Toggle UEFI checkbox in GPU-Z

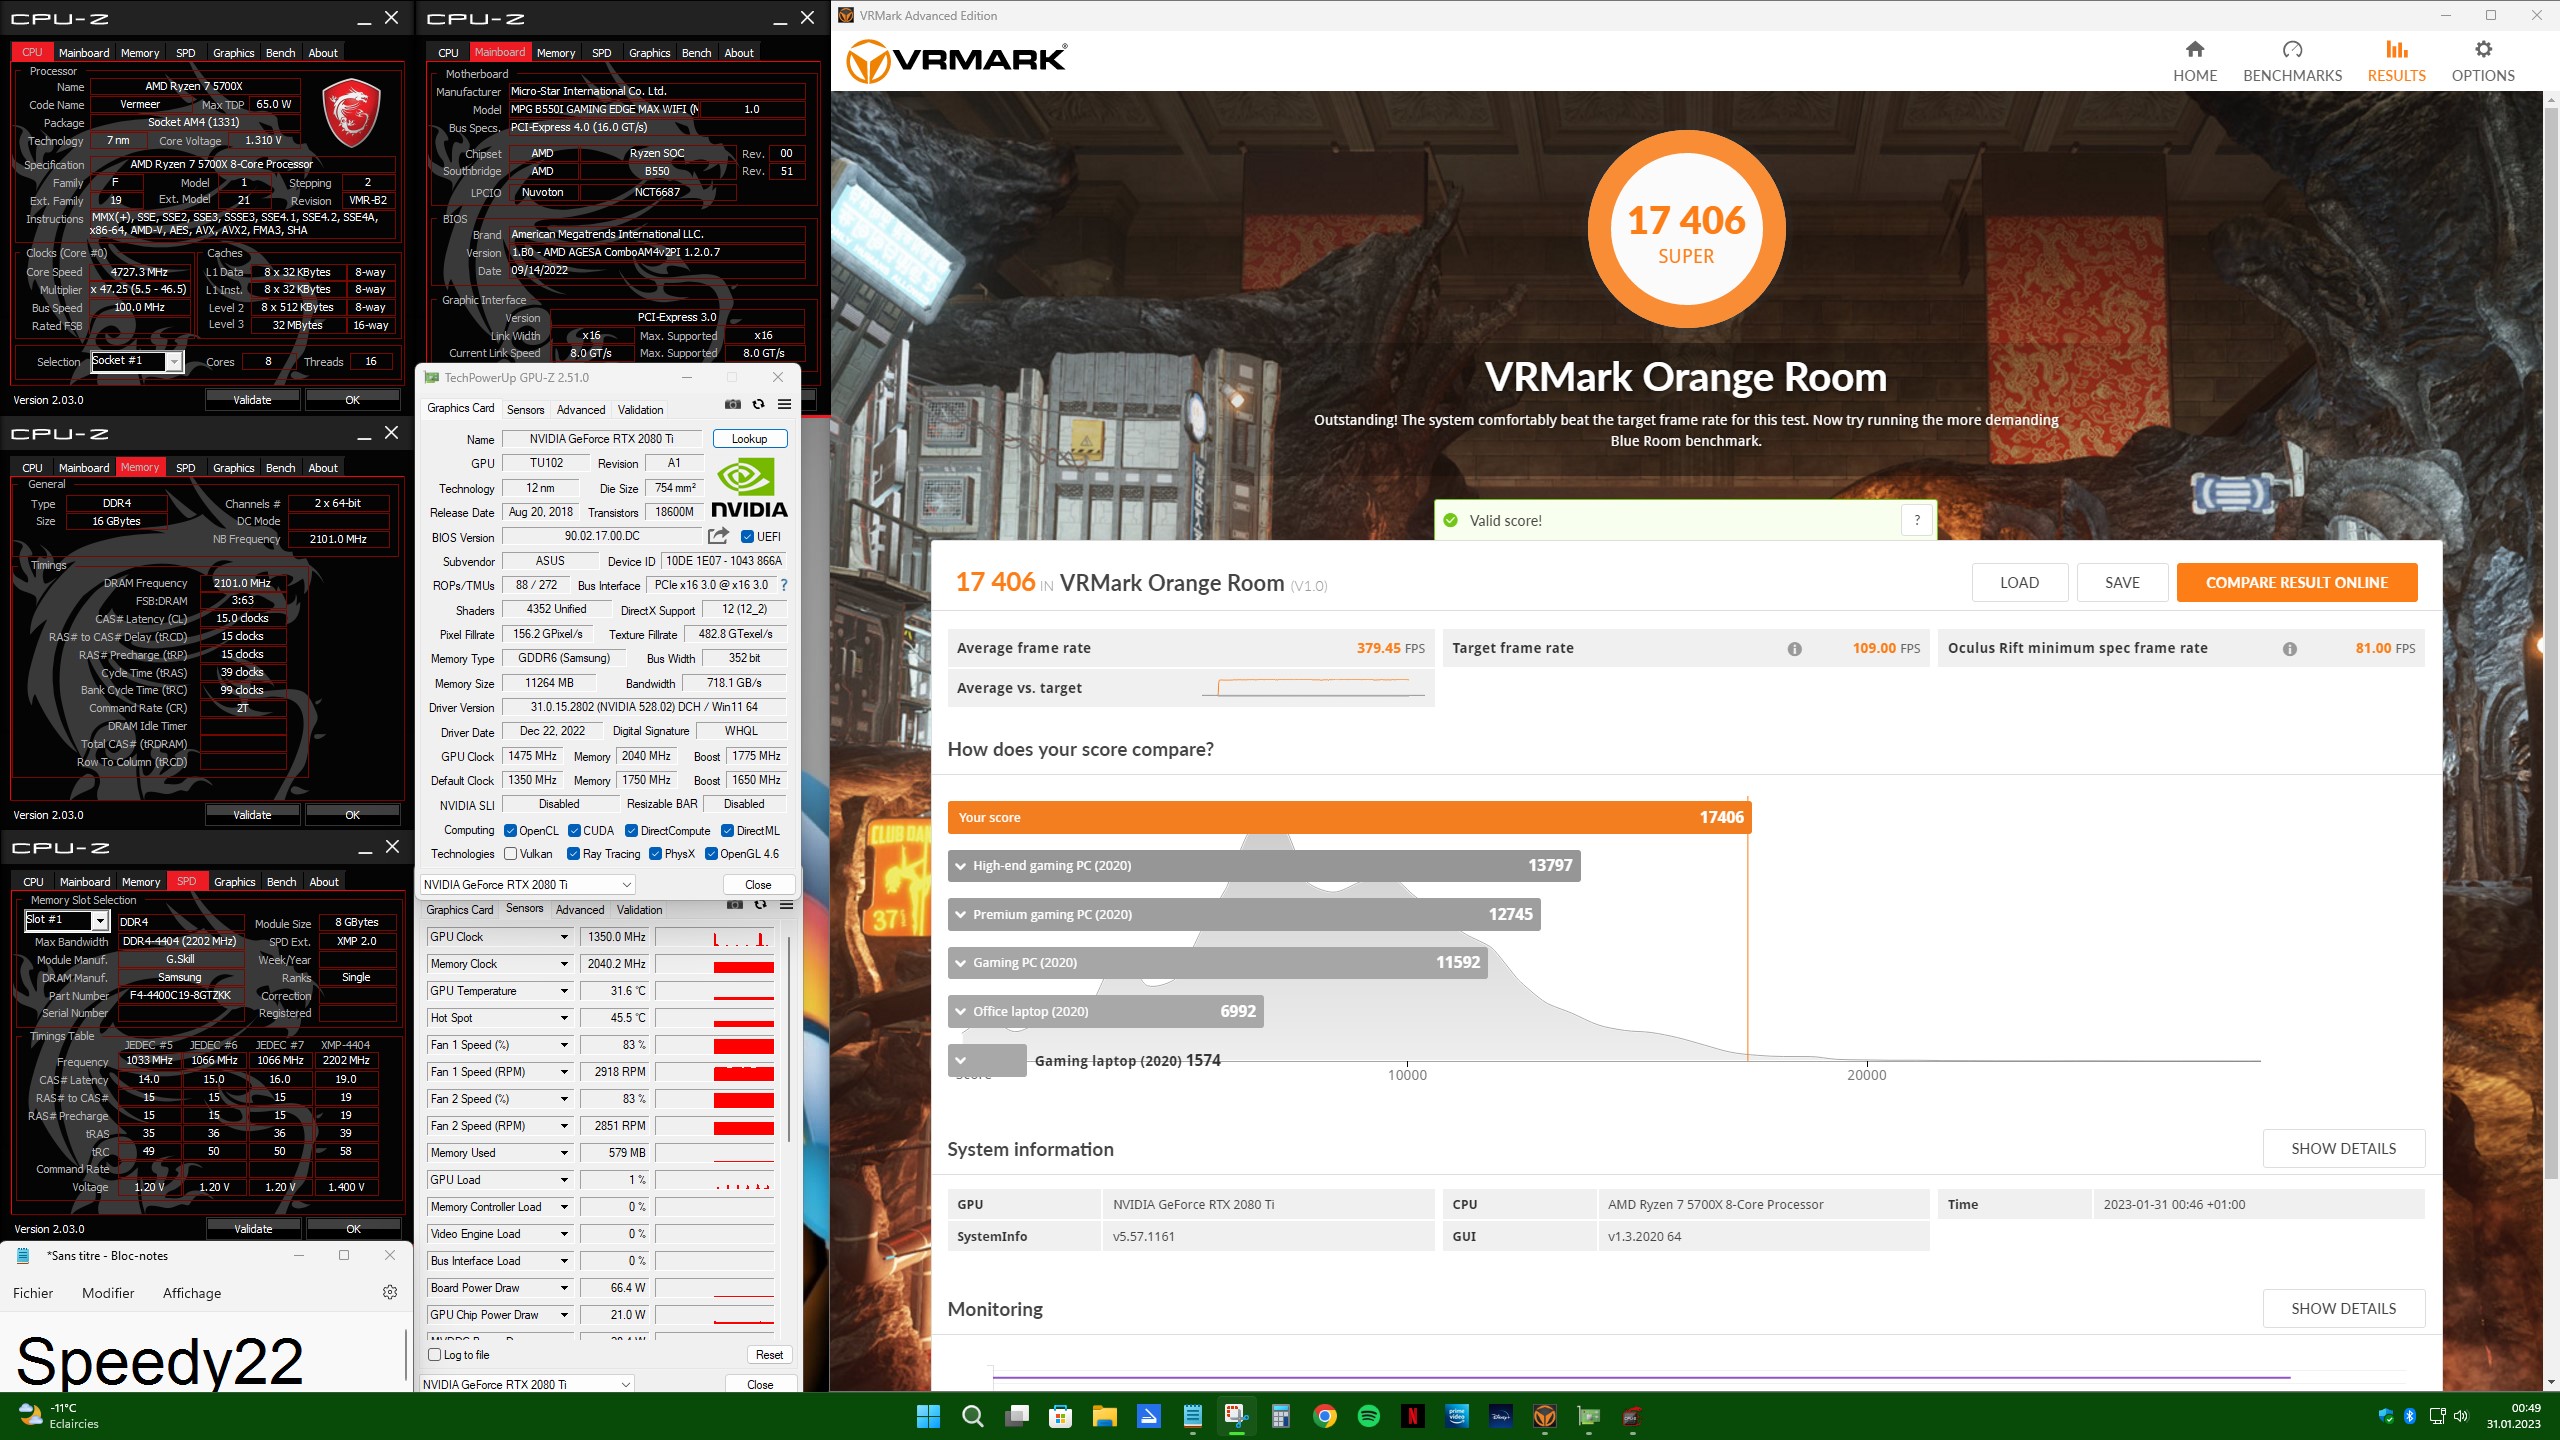(x=747, y=537)
